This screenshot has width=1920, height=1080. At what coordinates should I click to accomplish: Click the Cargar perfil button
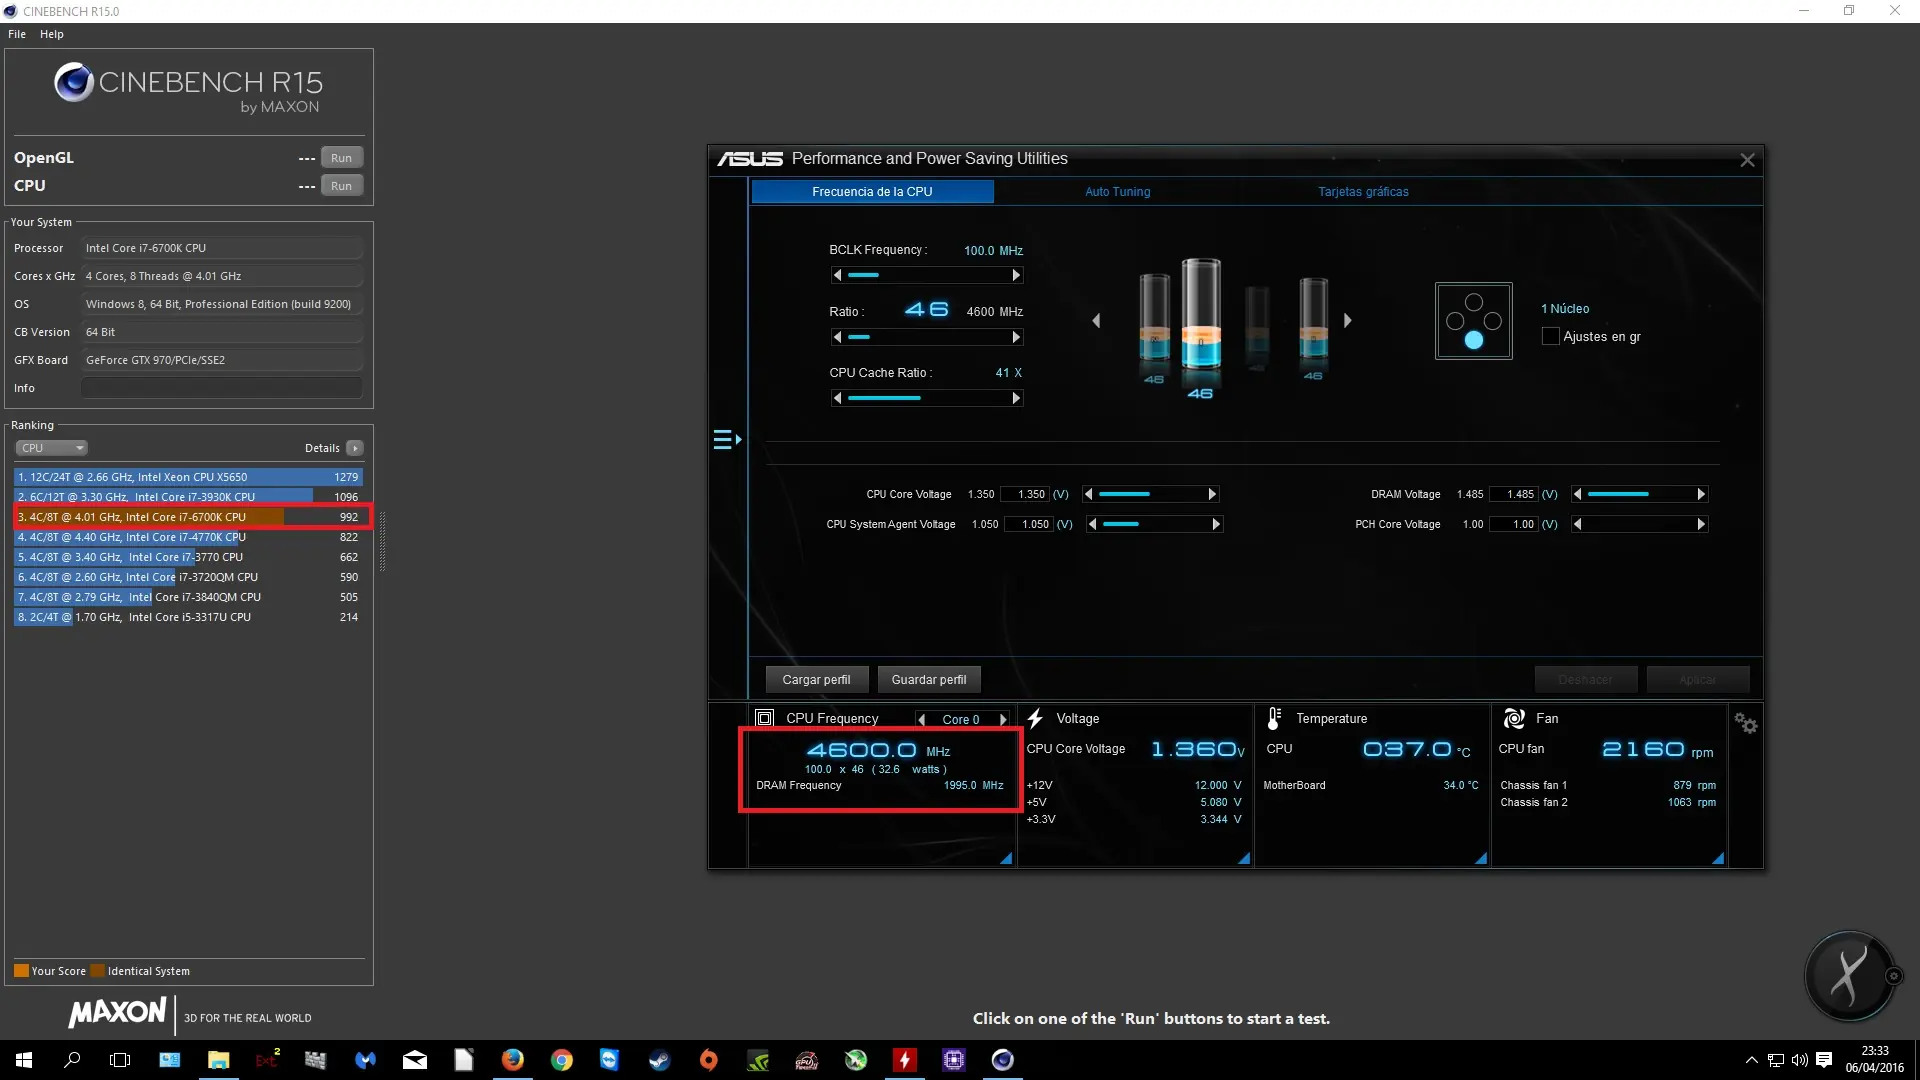click(816, 679)
